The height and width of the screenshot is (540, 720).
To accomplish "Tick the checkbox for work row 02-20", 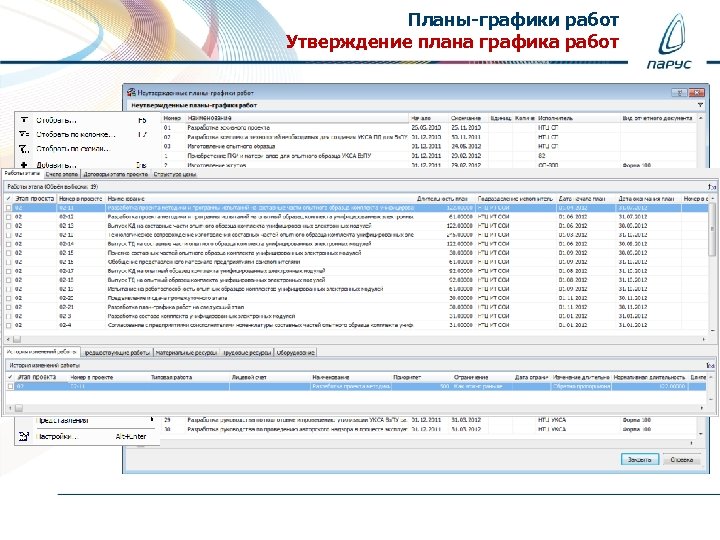I will click(9, 298).
